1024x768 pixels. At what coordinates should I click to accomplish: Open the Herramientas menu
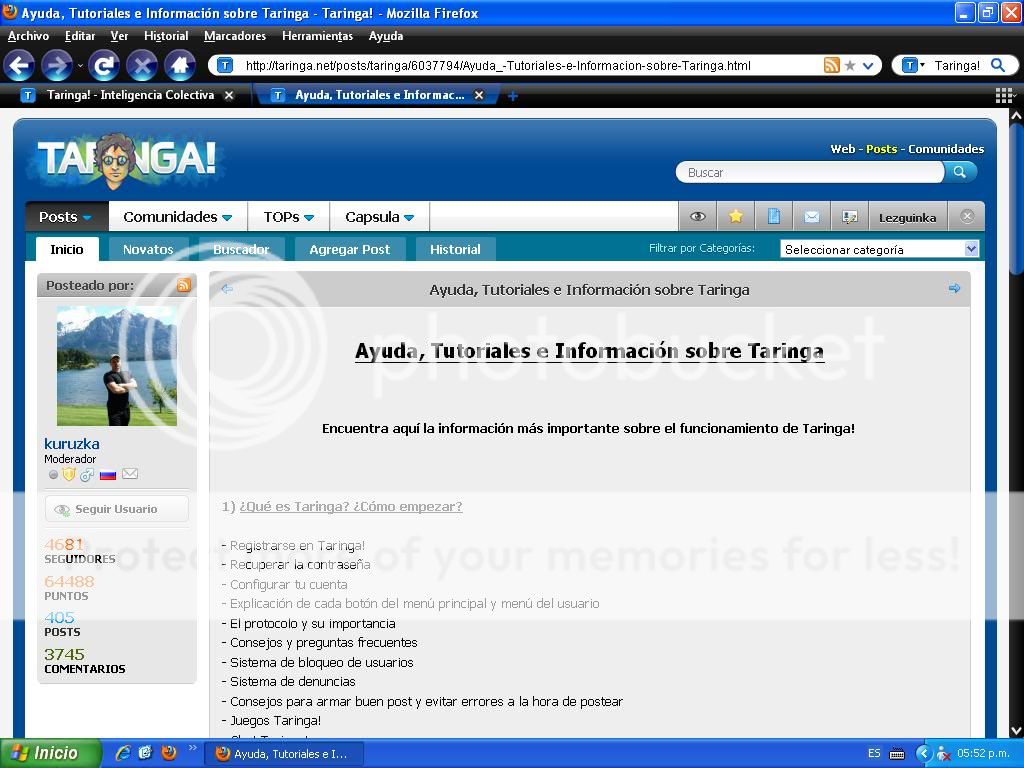(317, 36)
